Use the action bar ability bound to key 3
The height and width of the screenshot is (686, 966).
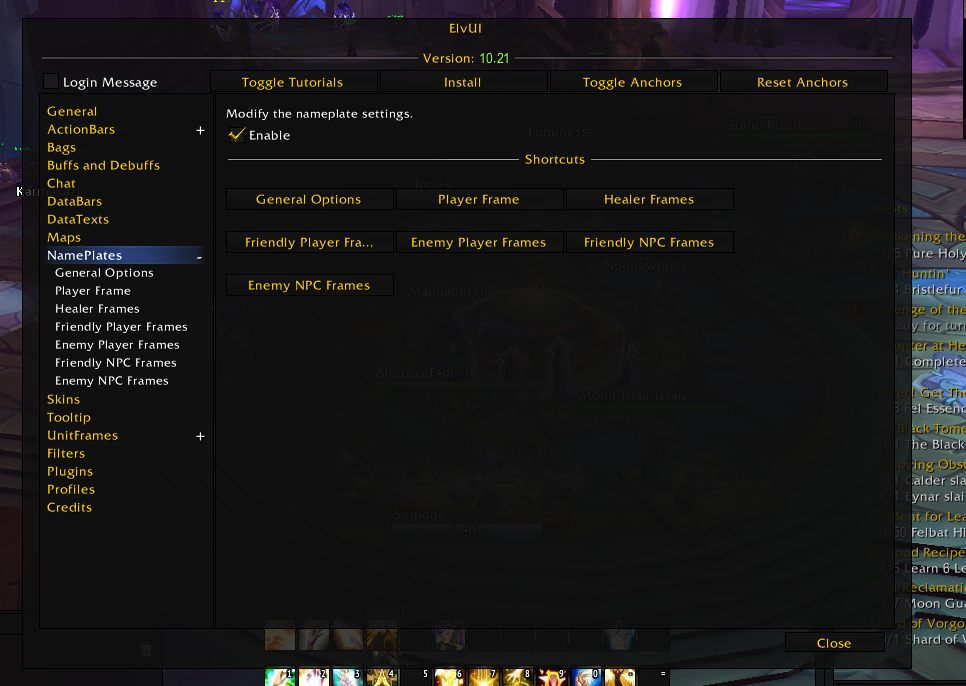pyautogui.click(x=347, y=677)
